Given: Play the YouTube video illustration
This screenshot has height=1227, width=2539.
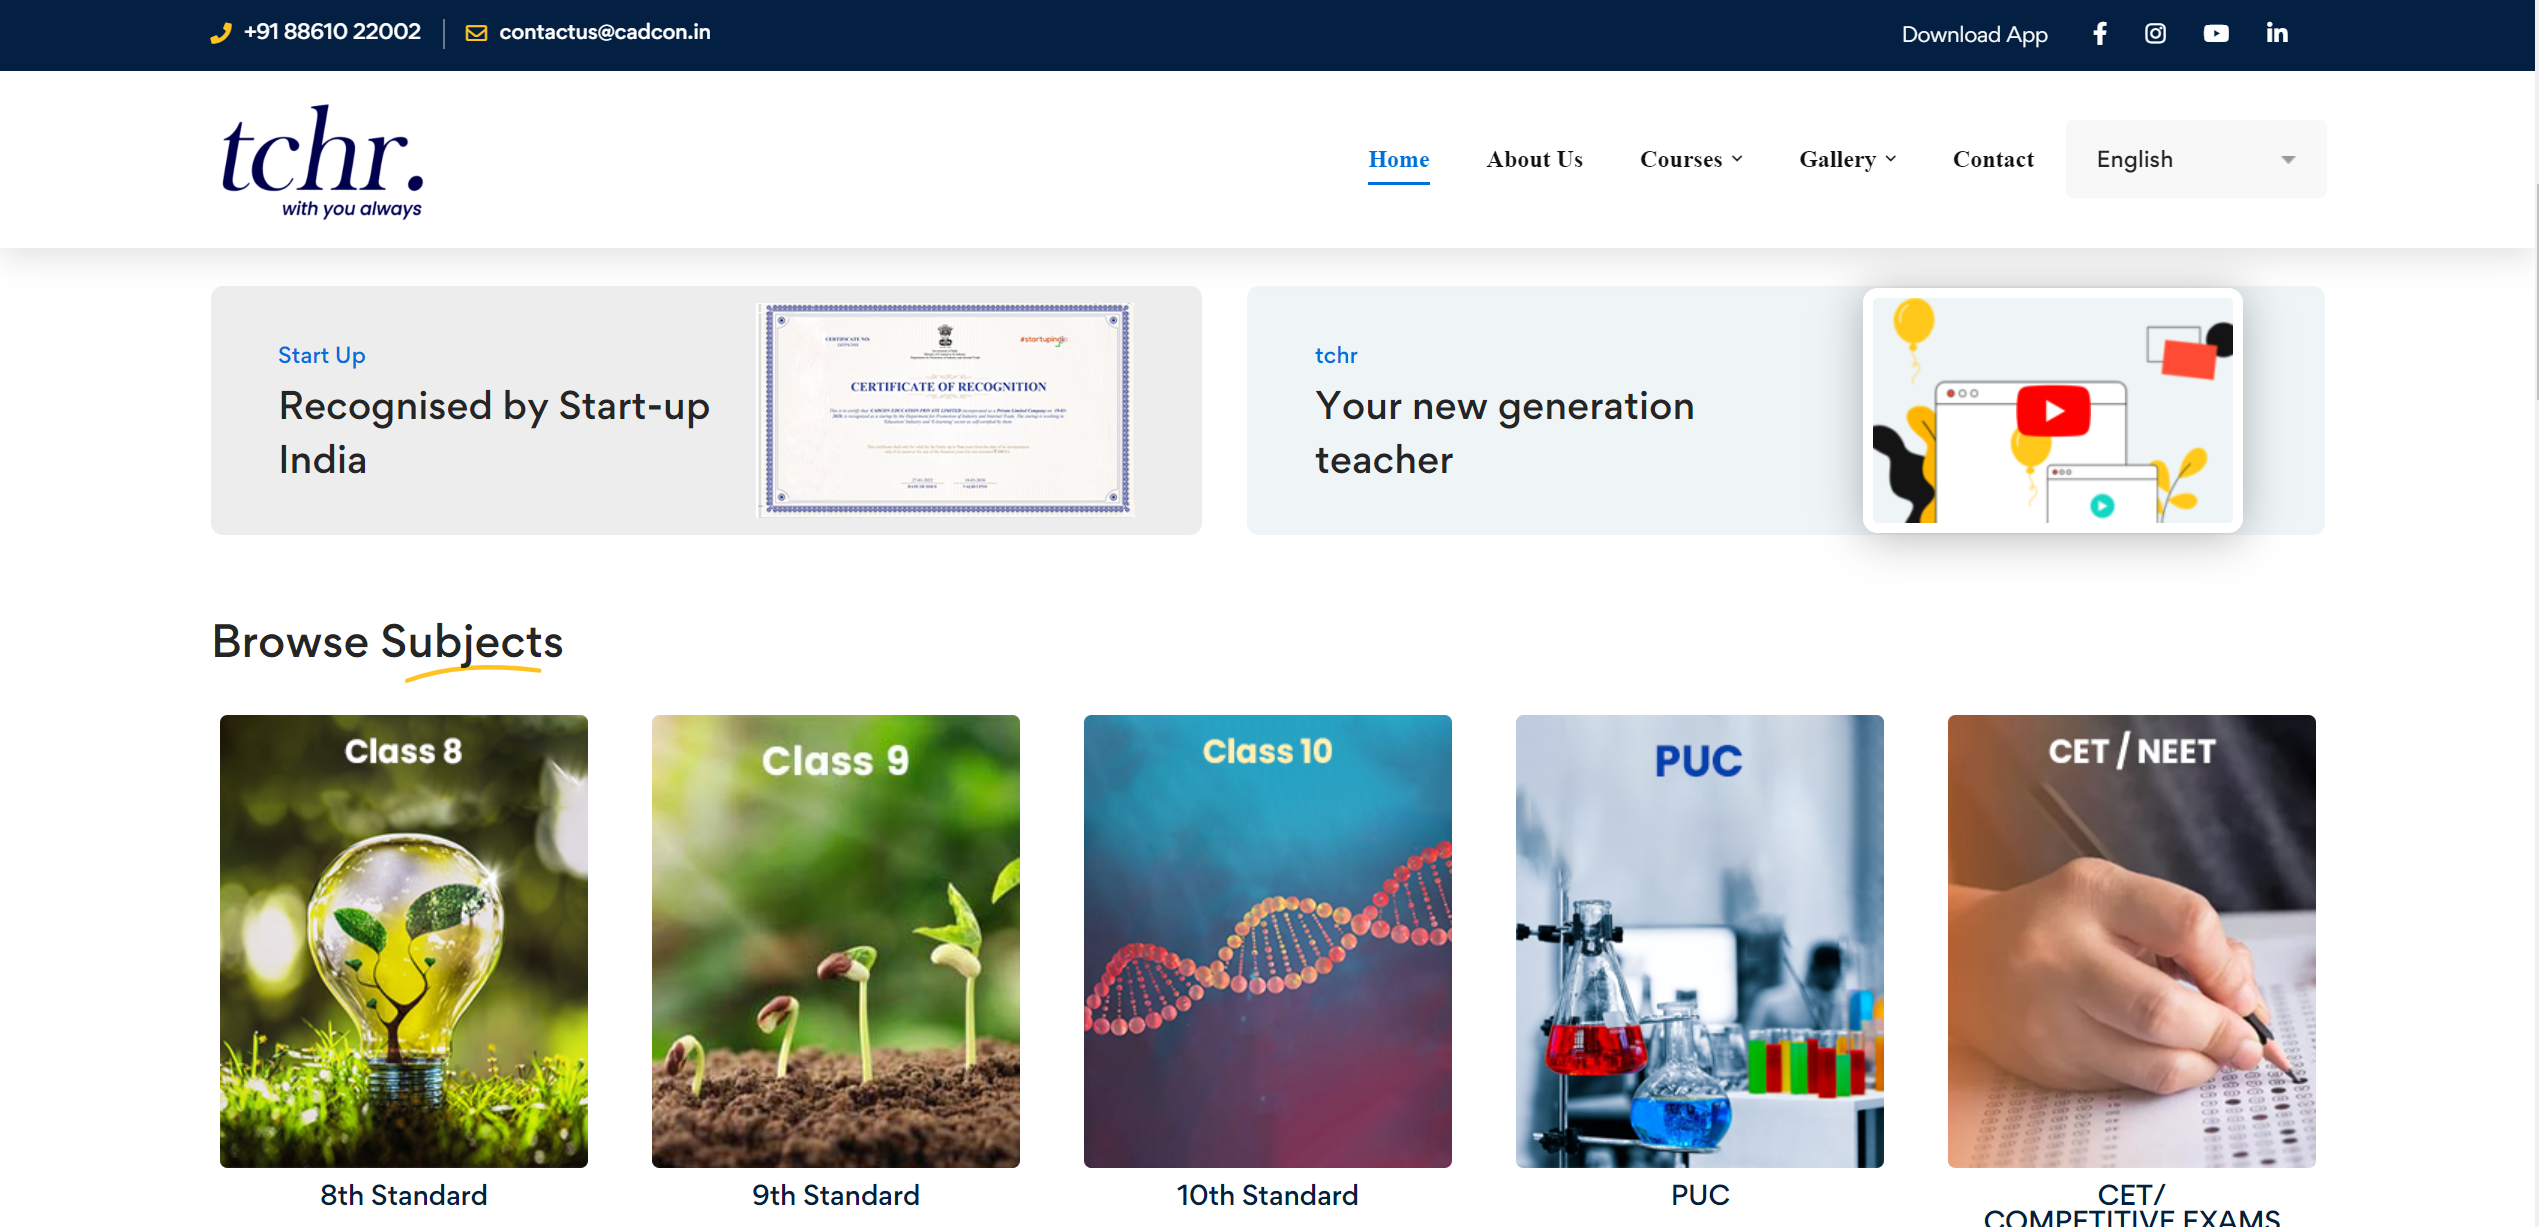Looking at the screenshot, I should click(2052, 411).
